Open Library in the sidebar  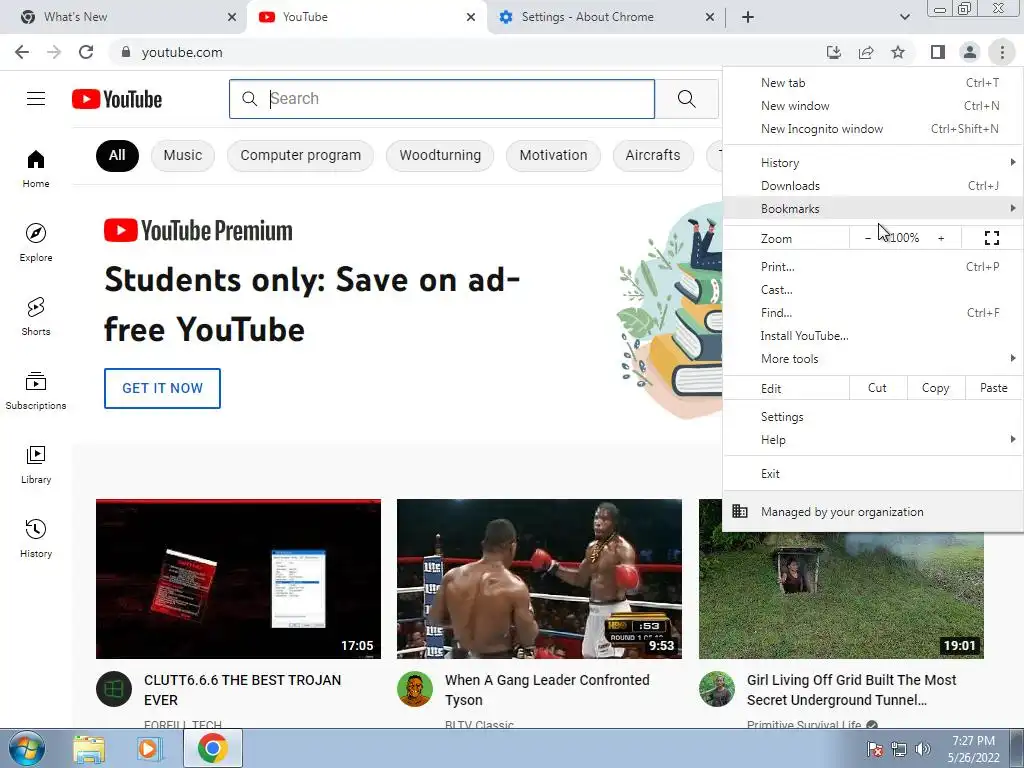pyautogui.click(x=36, y=464)
